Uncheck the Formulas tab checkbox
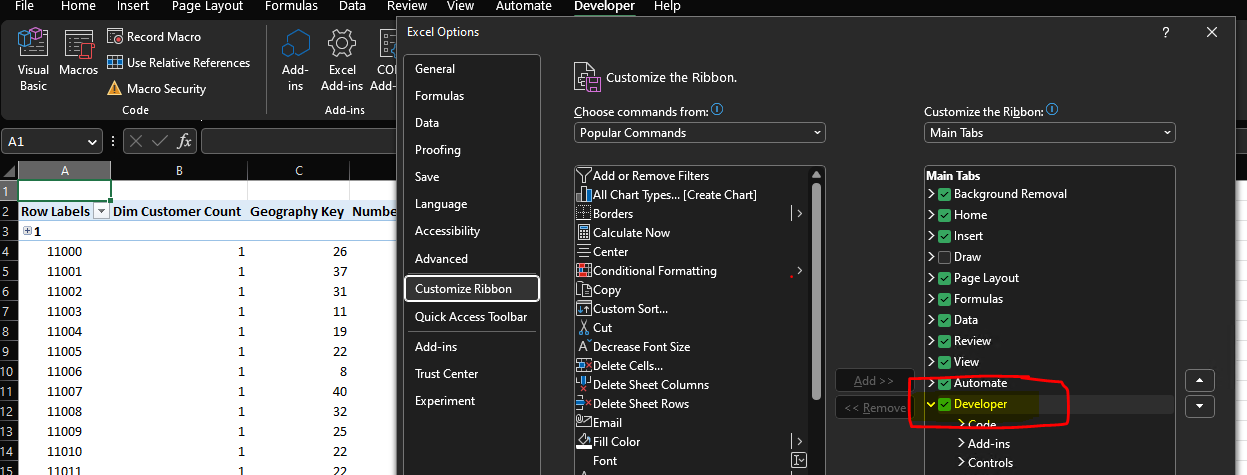This screenshot has width=1247, height=475. [944, 299]
